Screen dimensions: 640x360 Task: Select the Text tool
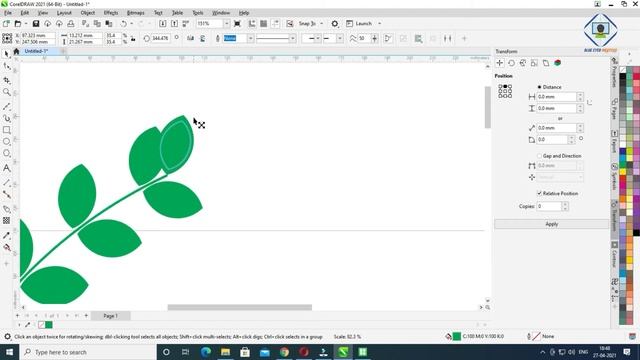(7, 168)
